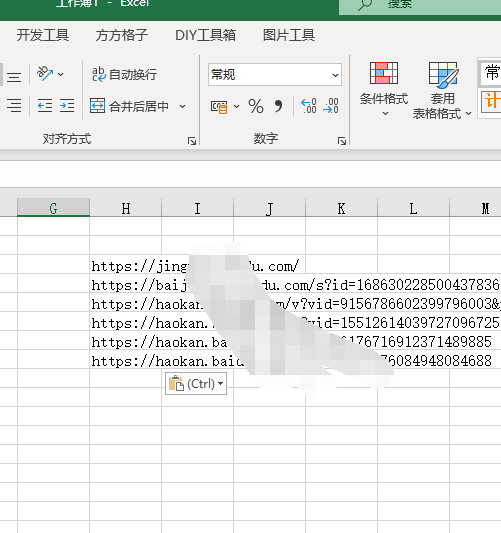Toggle 自动换行 wrap text
Viewport: 501px width, 533px height.
click(124, 74)
